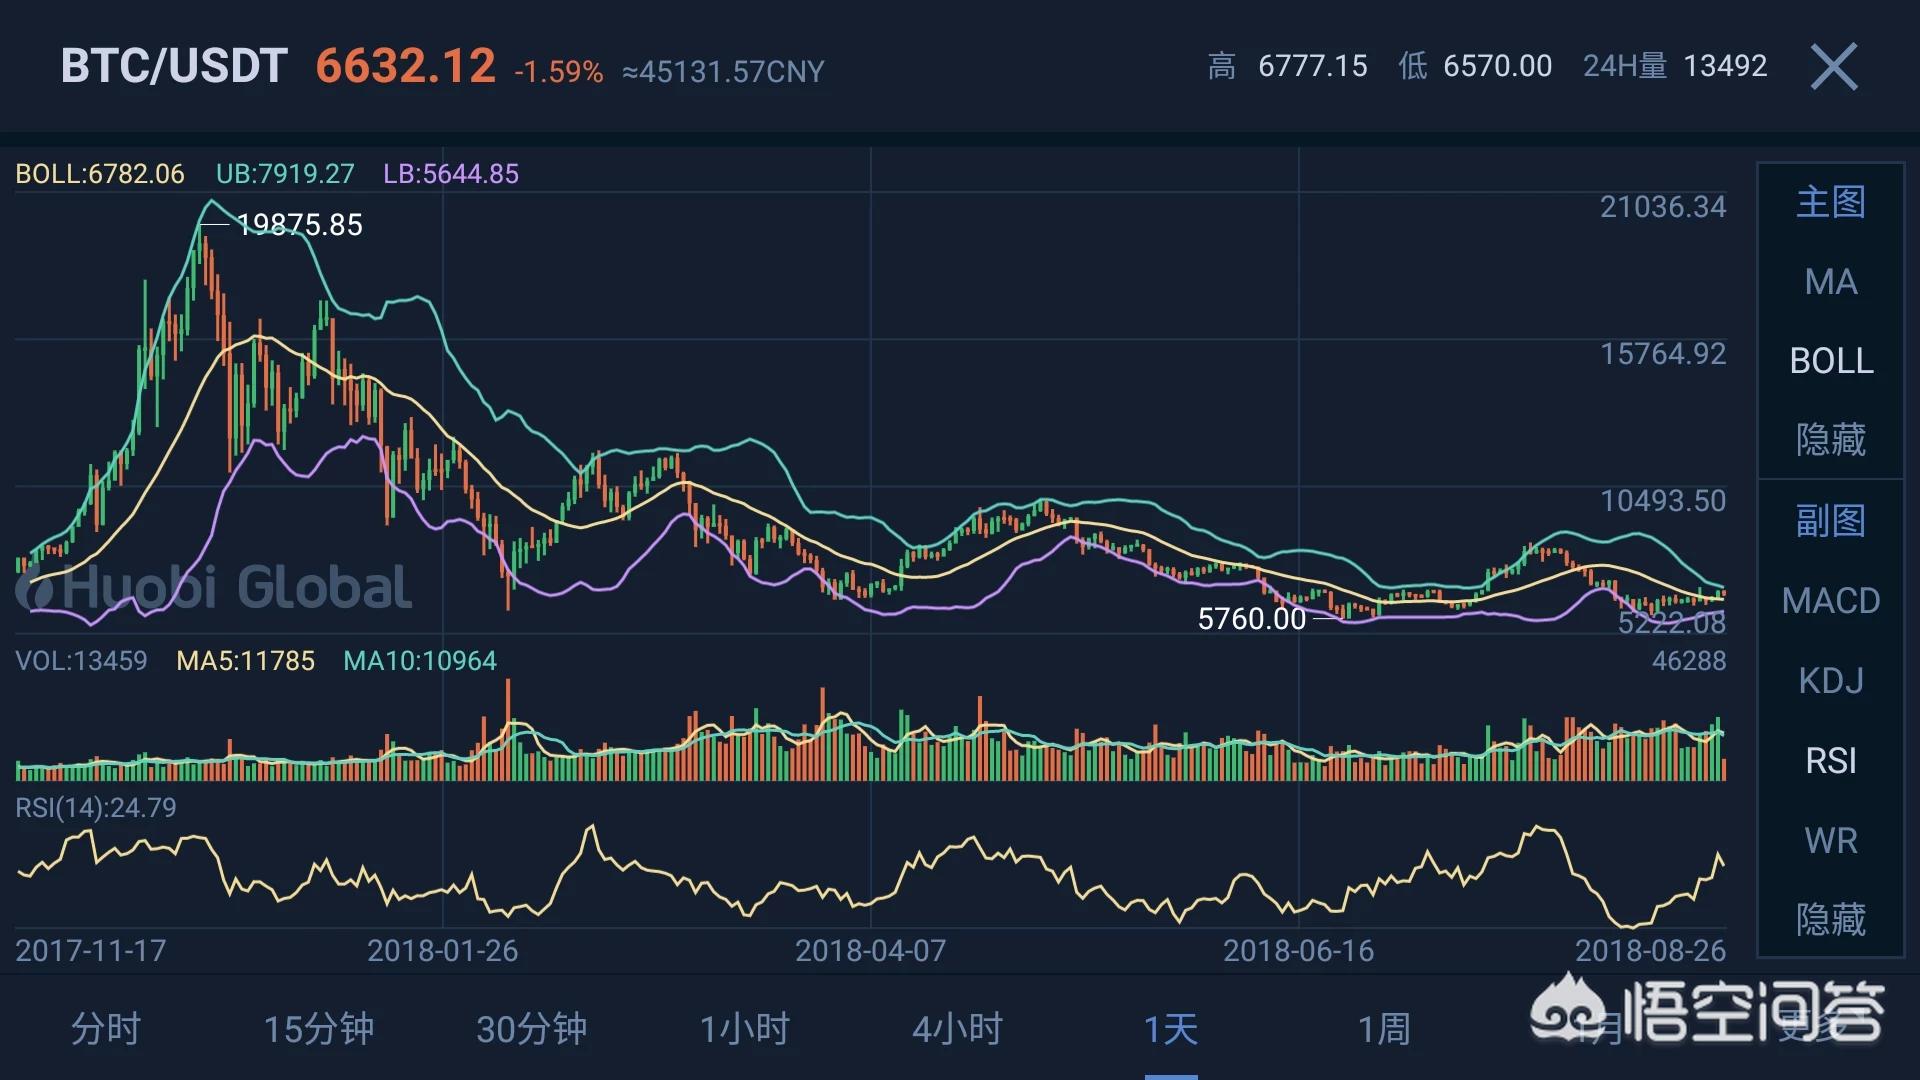Switch to 1周 weekly interval tab
This screenshot has height=1080, width=1920.
1383,1029
